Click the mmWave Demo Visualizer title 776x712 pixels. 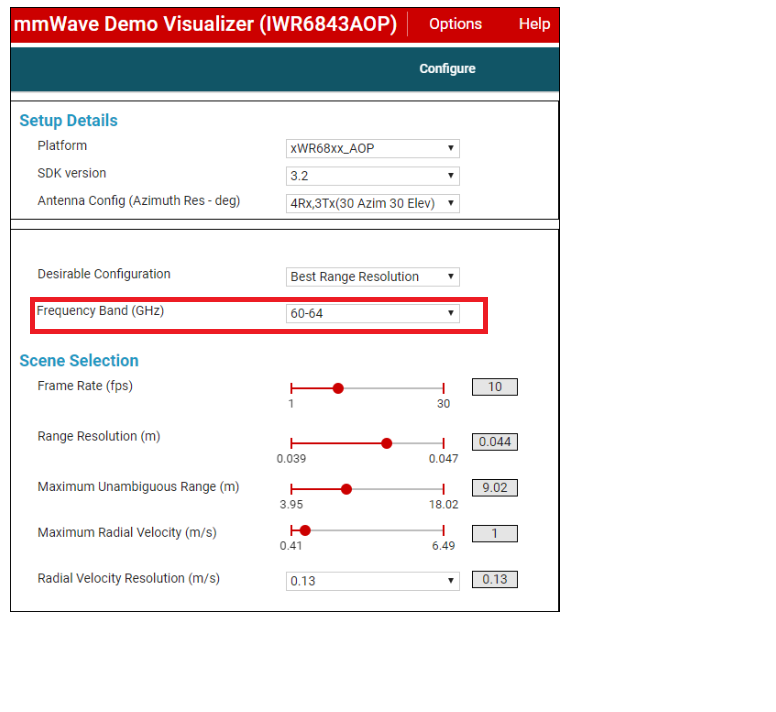coord(205,24)
